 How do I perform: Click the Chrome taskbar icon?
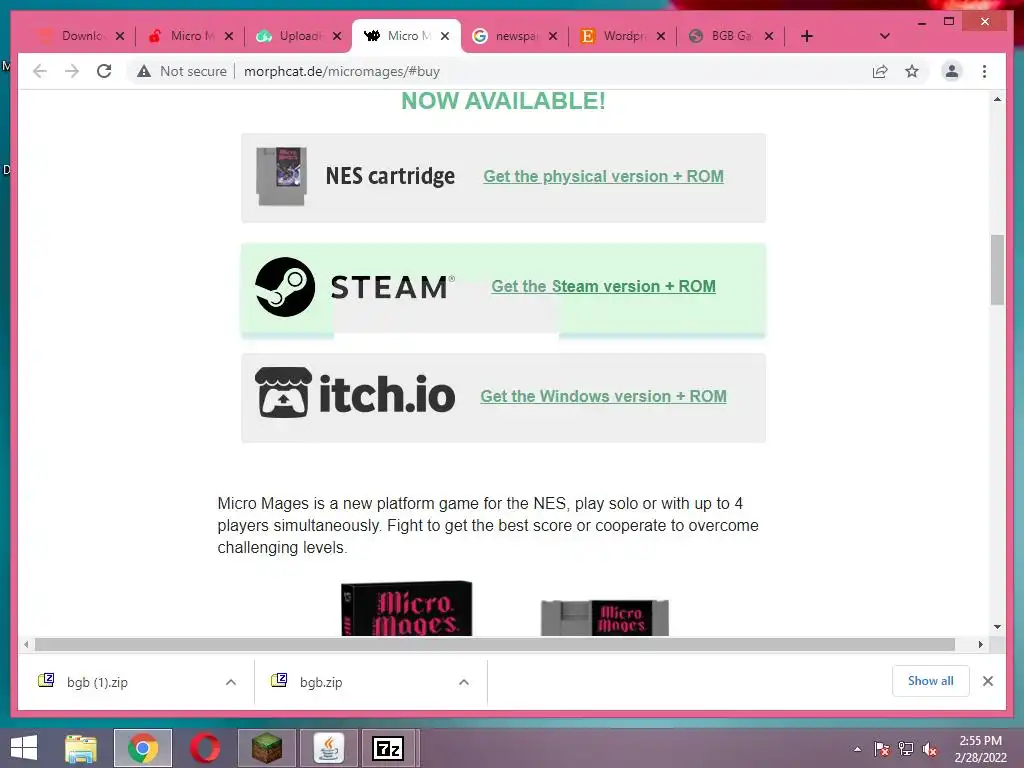[143, 748]
